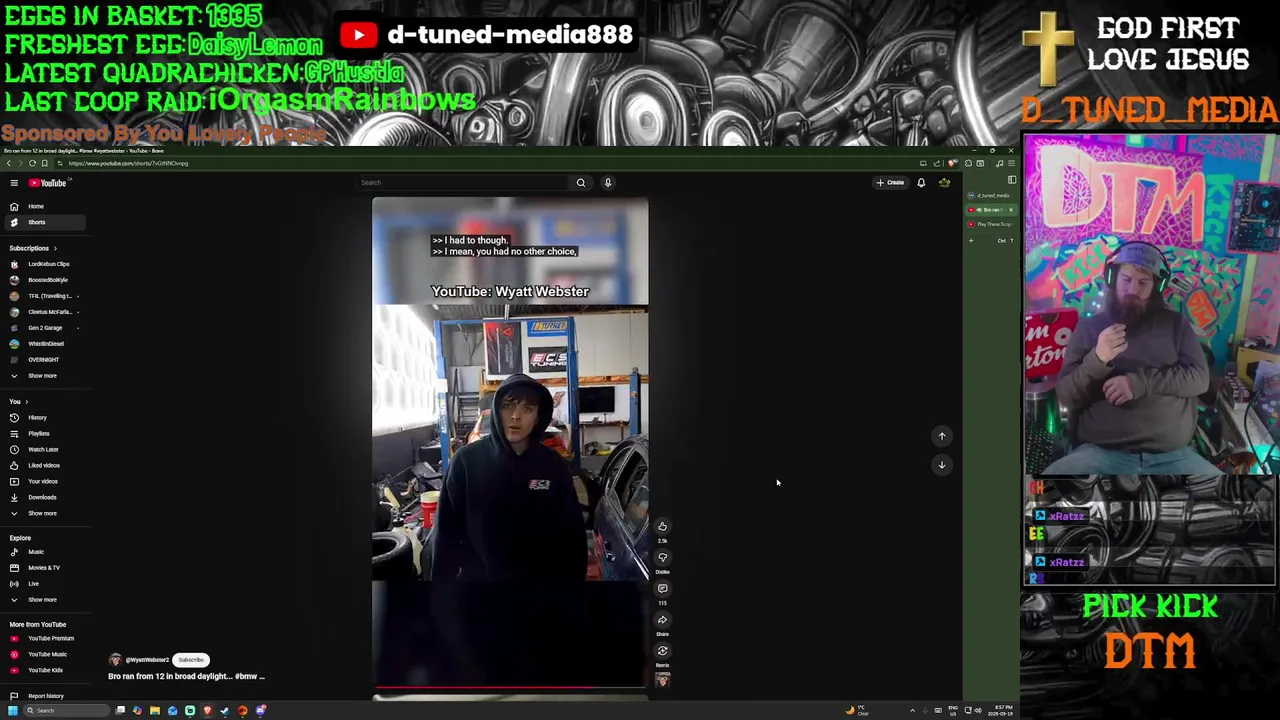Open YouTube notifications bell
The image size is (1280, 720).
pyautogui.click(x=921, y=183)
